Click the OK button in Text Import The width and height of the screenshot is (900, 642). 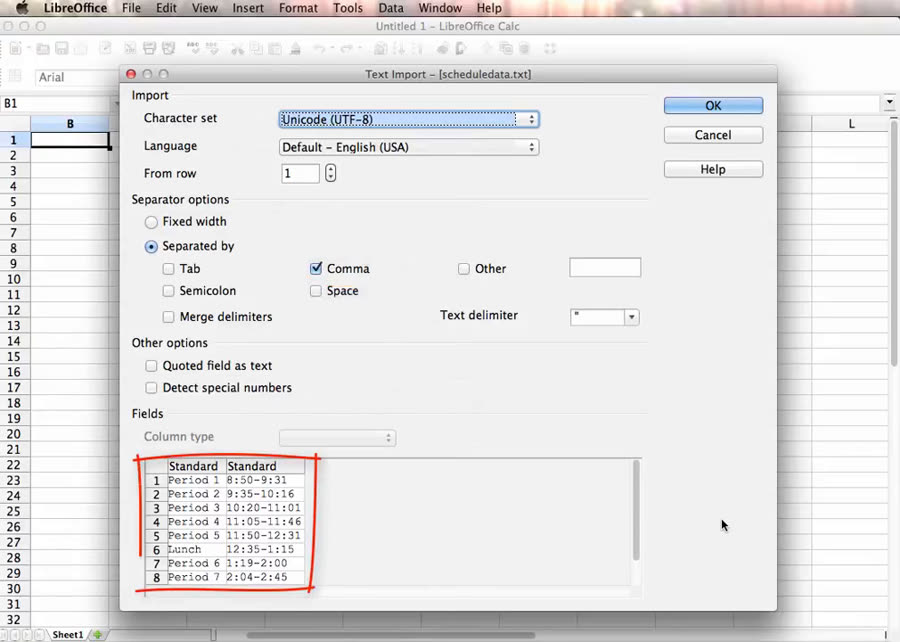click(x=713, y=106)
